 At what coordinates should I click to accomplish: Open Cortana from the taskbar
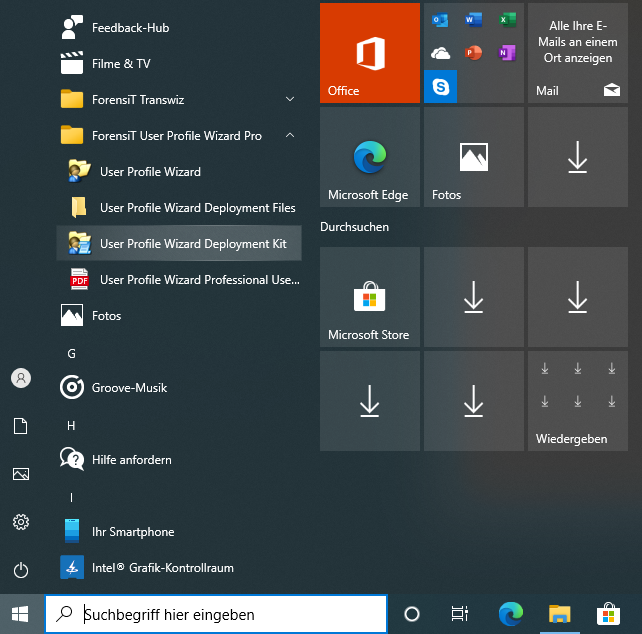411,614
